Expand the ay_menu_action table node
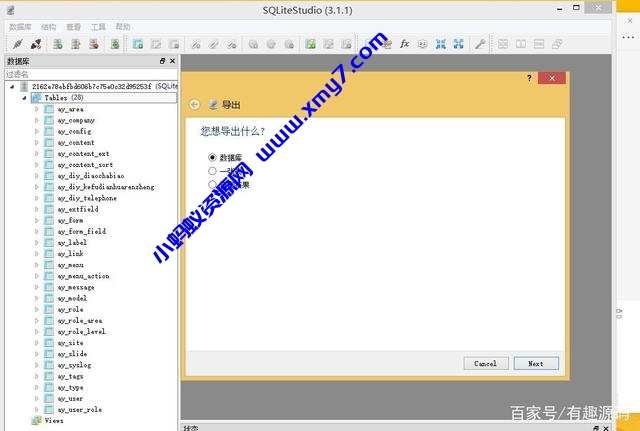Image resolution: width=640 pixels, height=431 pixels. click(37, 276)
